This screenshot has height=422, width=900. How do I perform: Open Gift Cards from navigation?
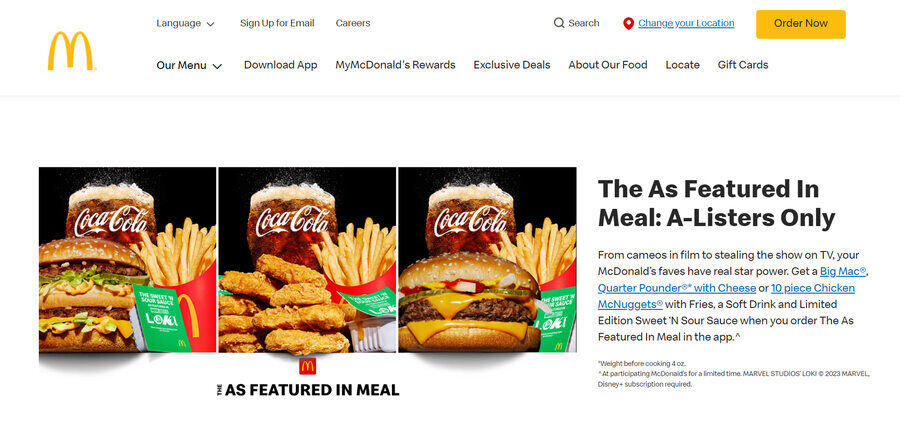[743, 65]
